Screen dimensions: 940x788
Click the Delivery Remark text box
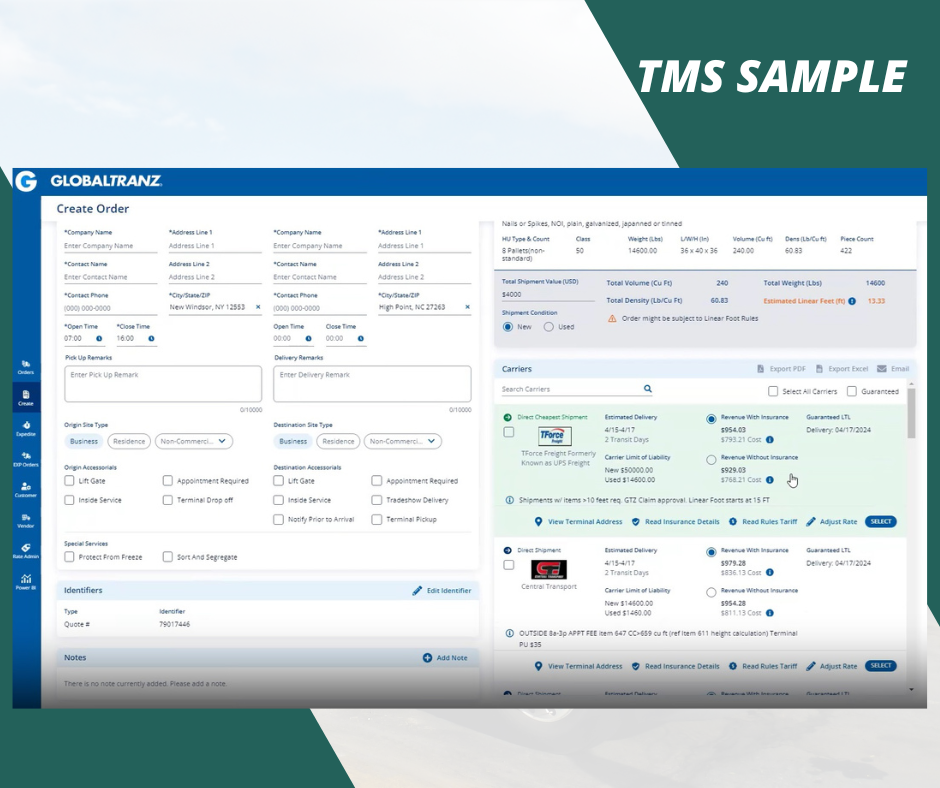(x=372, y=384)
